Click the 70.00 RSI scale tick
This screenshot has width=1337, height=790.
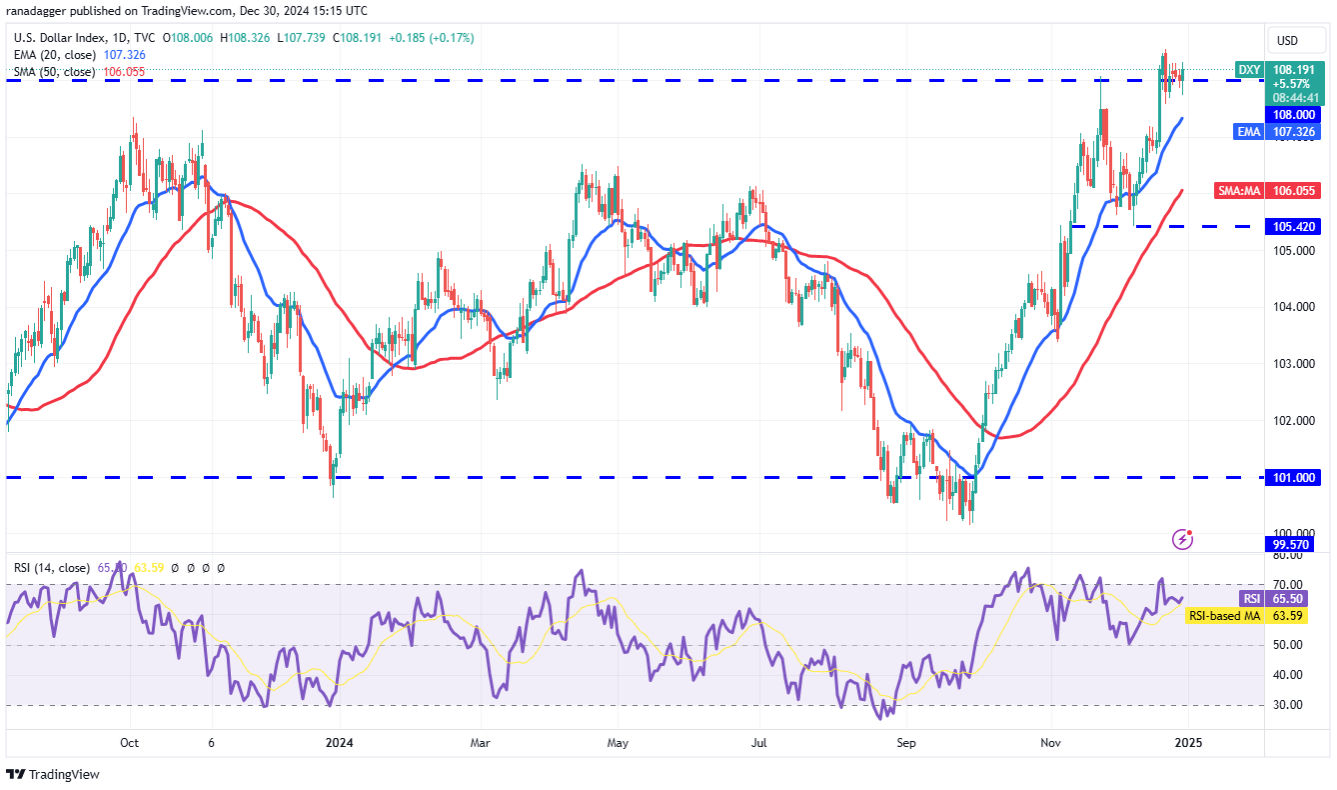[x=1286, y=584]
